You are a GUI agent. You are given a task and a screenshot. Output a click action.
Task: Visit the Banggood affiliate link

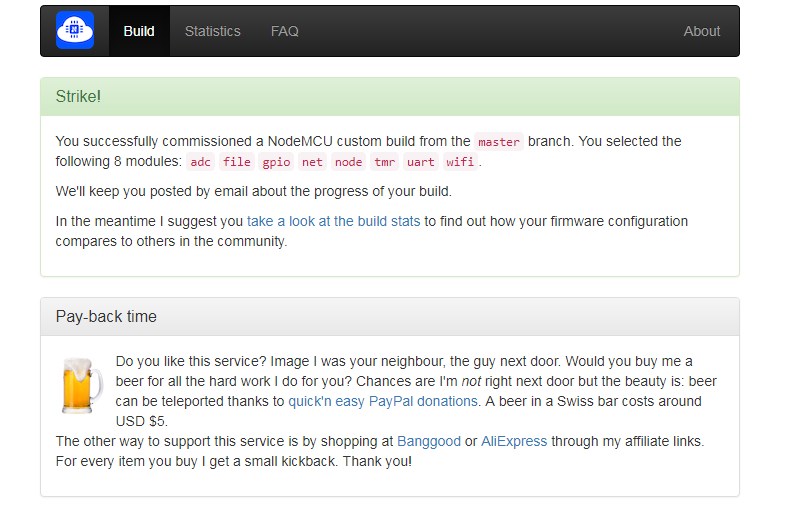coord(429,441)
